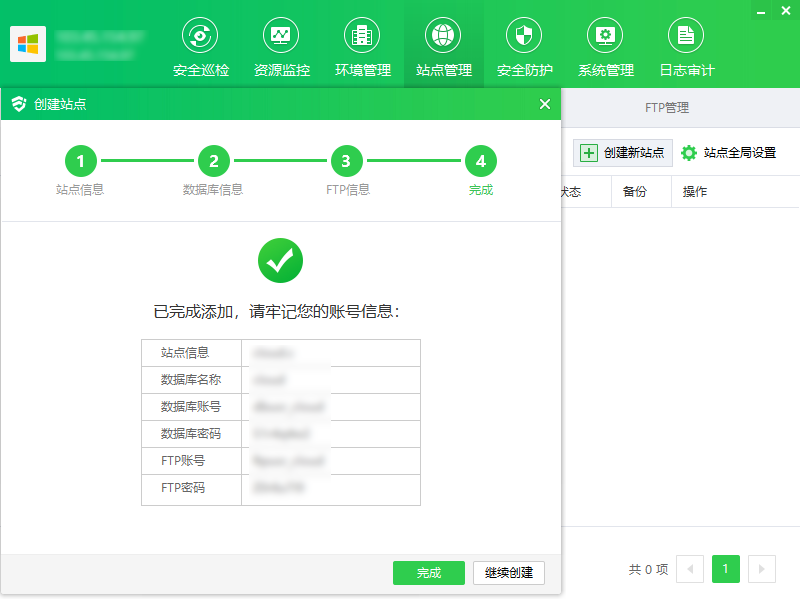Click the 共 0 项 total count text
The width and height of the screenshot is (800, 600).
point(648,569)
